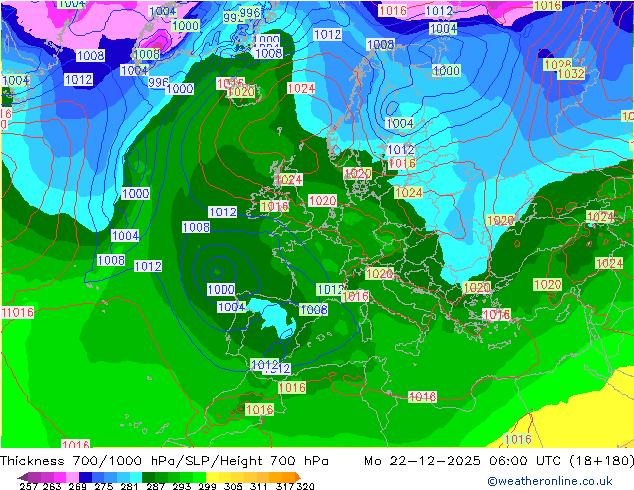Click the legend value 263
Screen dimensions: 634x490
click(52, 486)
